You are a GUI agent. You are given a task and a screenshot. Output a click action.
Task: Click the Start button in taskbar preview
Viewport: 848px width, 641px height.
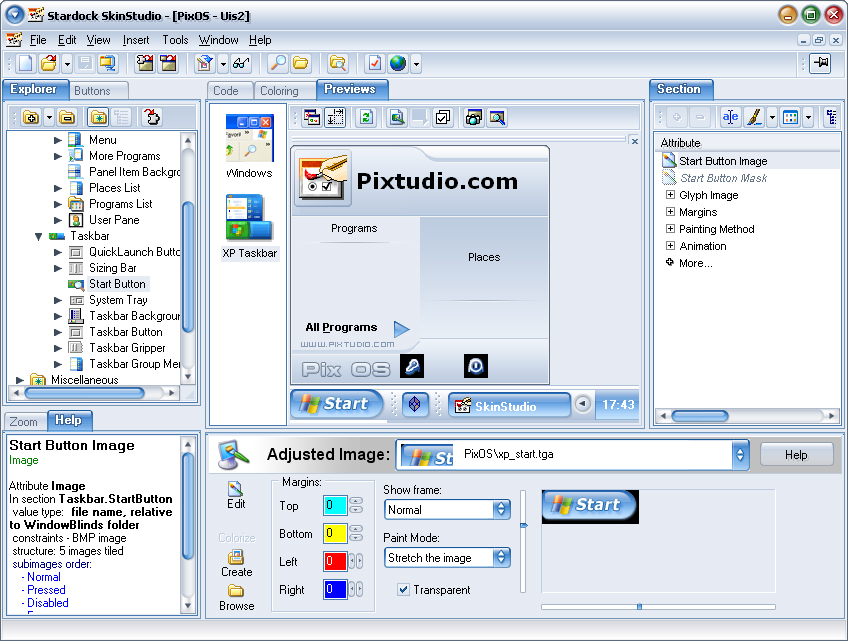[x=336, y=404]
